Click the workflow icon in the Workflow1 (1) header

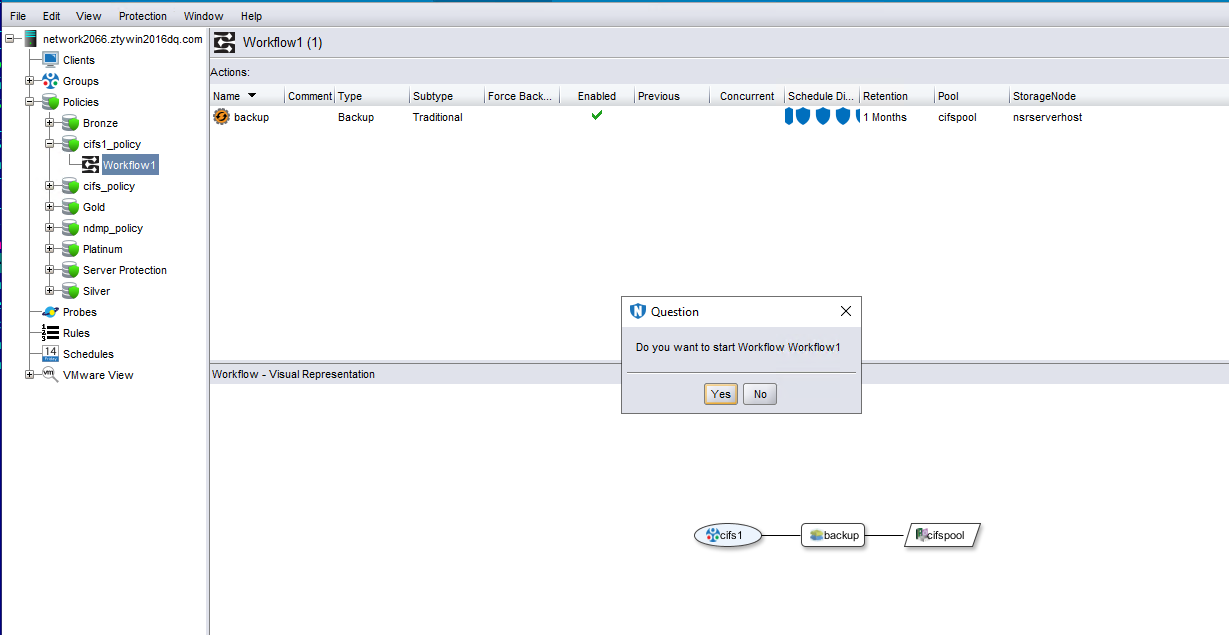tap(225, 42)
